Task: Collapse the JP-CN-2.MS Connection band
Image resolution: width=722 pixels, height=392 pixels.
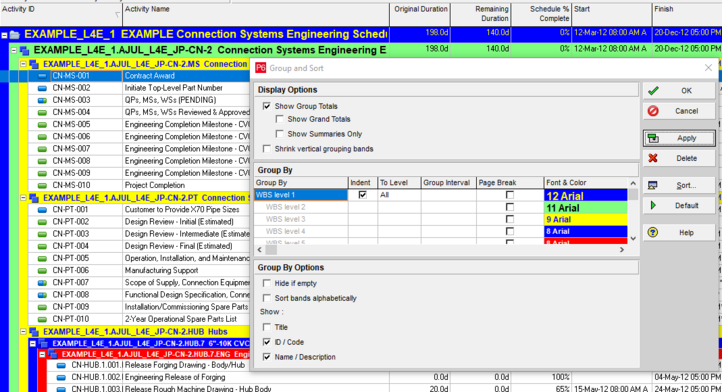Action: coord(23,64)
